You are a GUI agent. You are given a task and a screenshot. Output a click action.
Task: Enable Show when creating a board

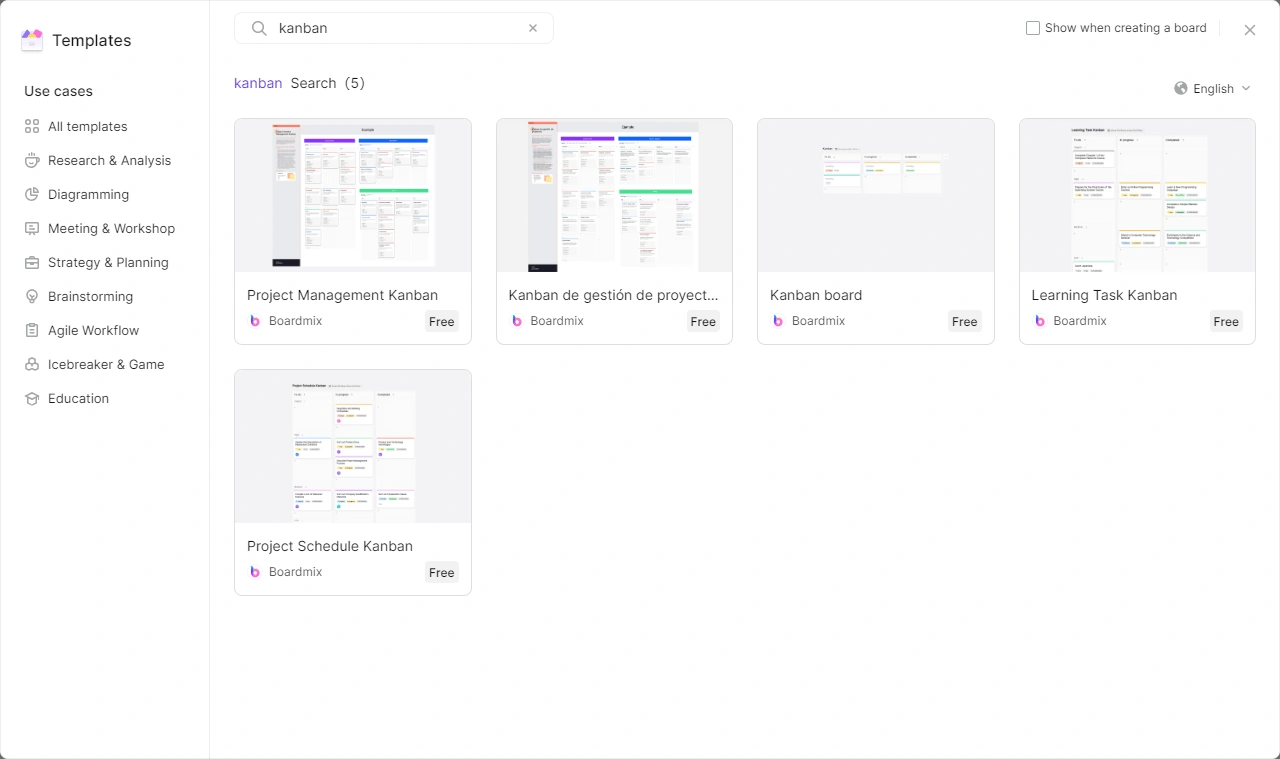(1033, 28)
